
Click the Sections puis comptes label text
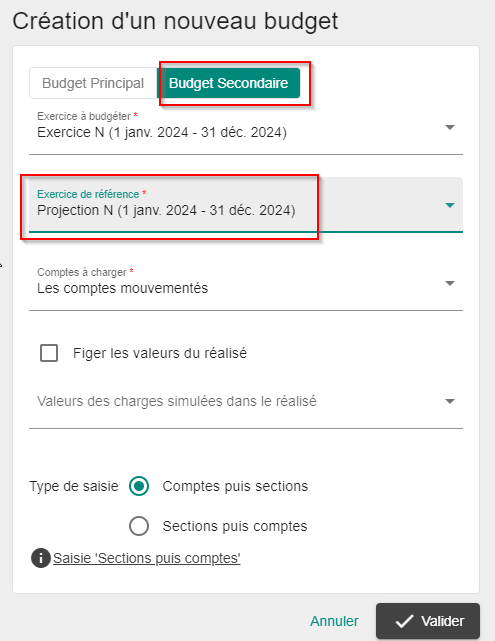[235, 526]
